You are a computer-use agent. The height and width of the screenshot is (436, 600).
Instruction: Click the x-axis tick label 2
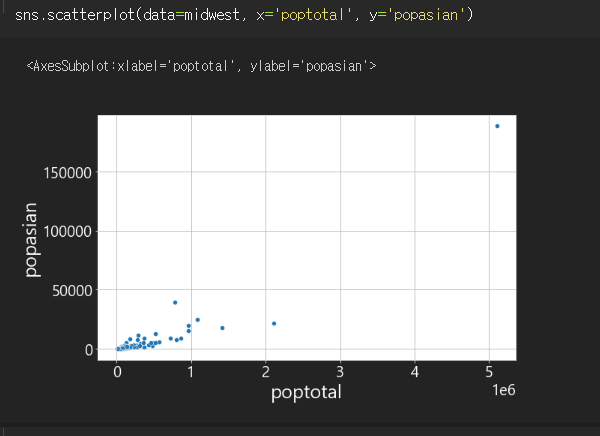[x=266, y=372]
